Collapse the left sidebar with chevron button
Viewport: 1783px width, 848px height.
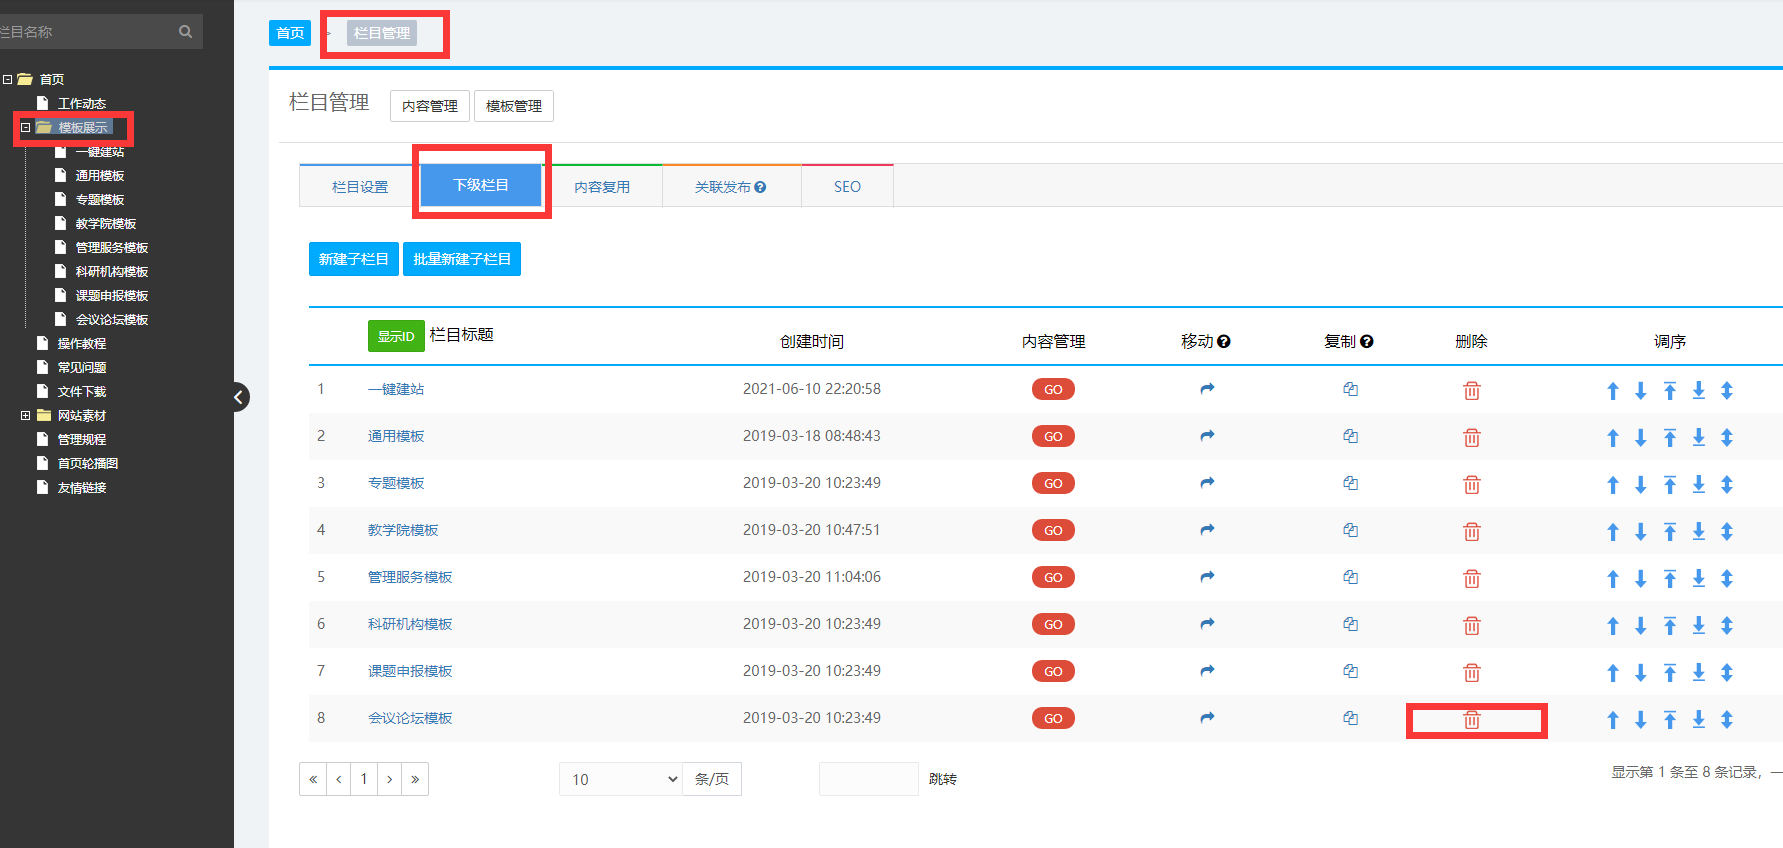pos(239,397)
